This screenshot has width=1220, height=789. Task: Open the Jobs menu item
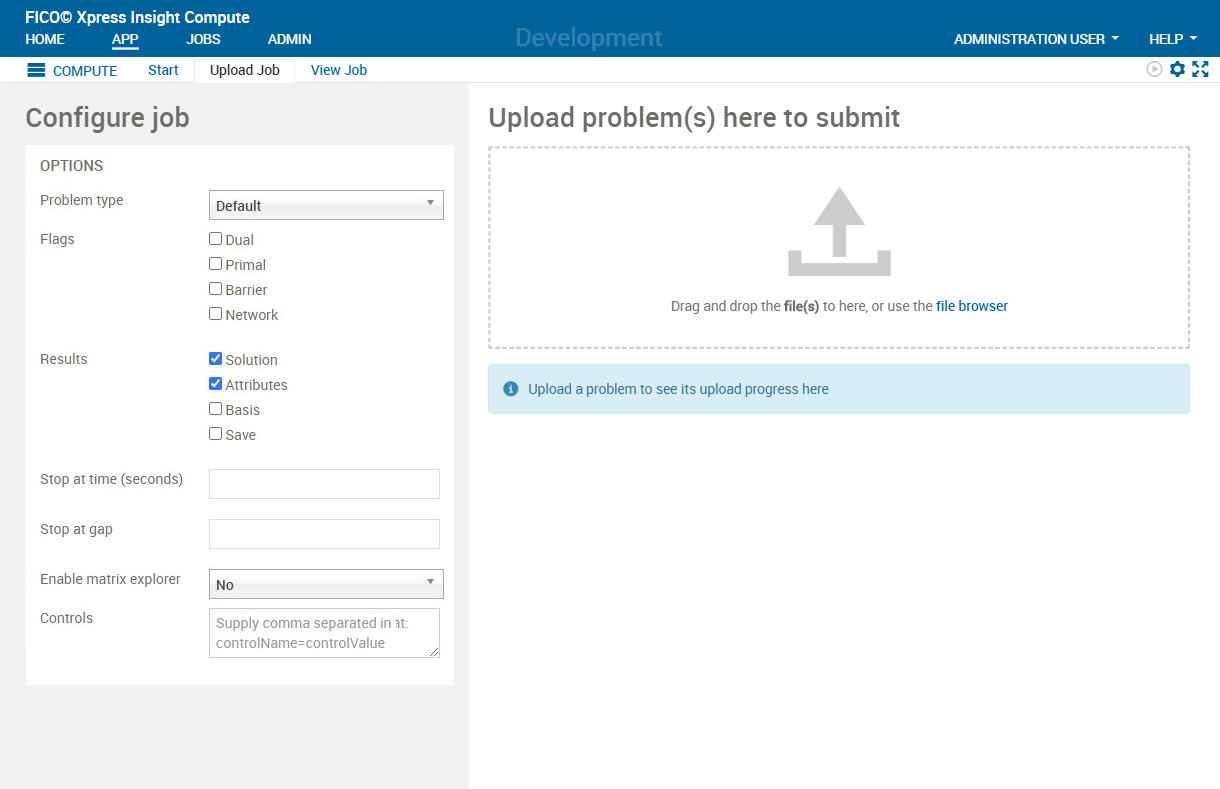[x=203, y=39]
